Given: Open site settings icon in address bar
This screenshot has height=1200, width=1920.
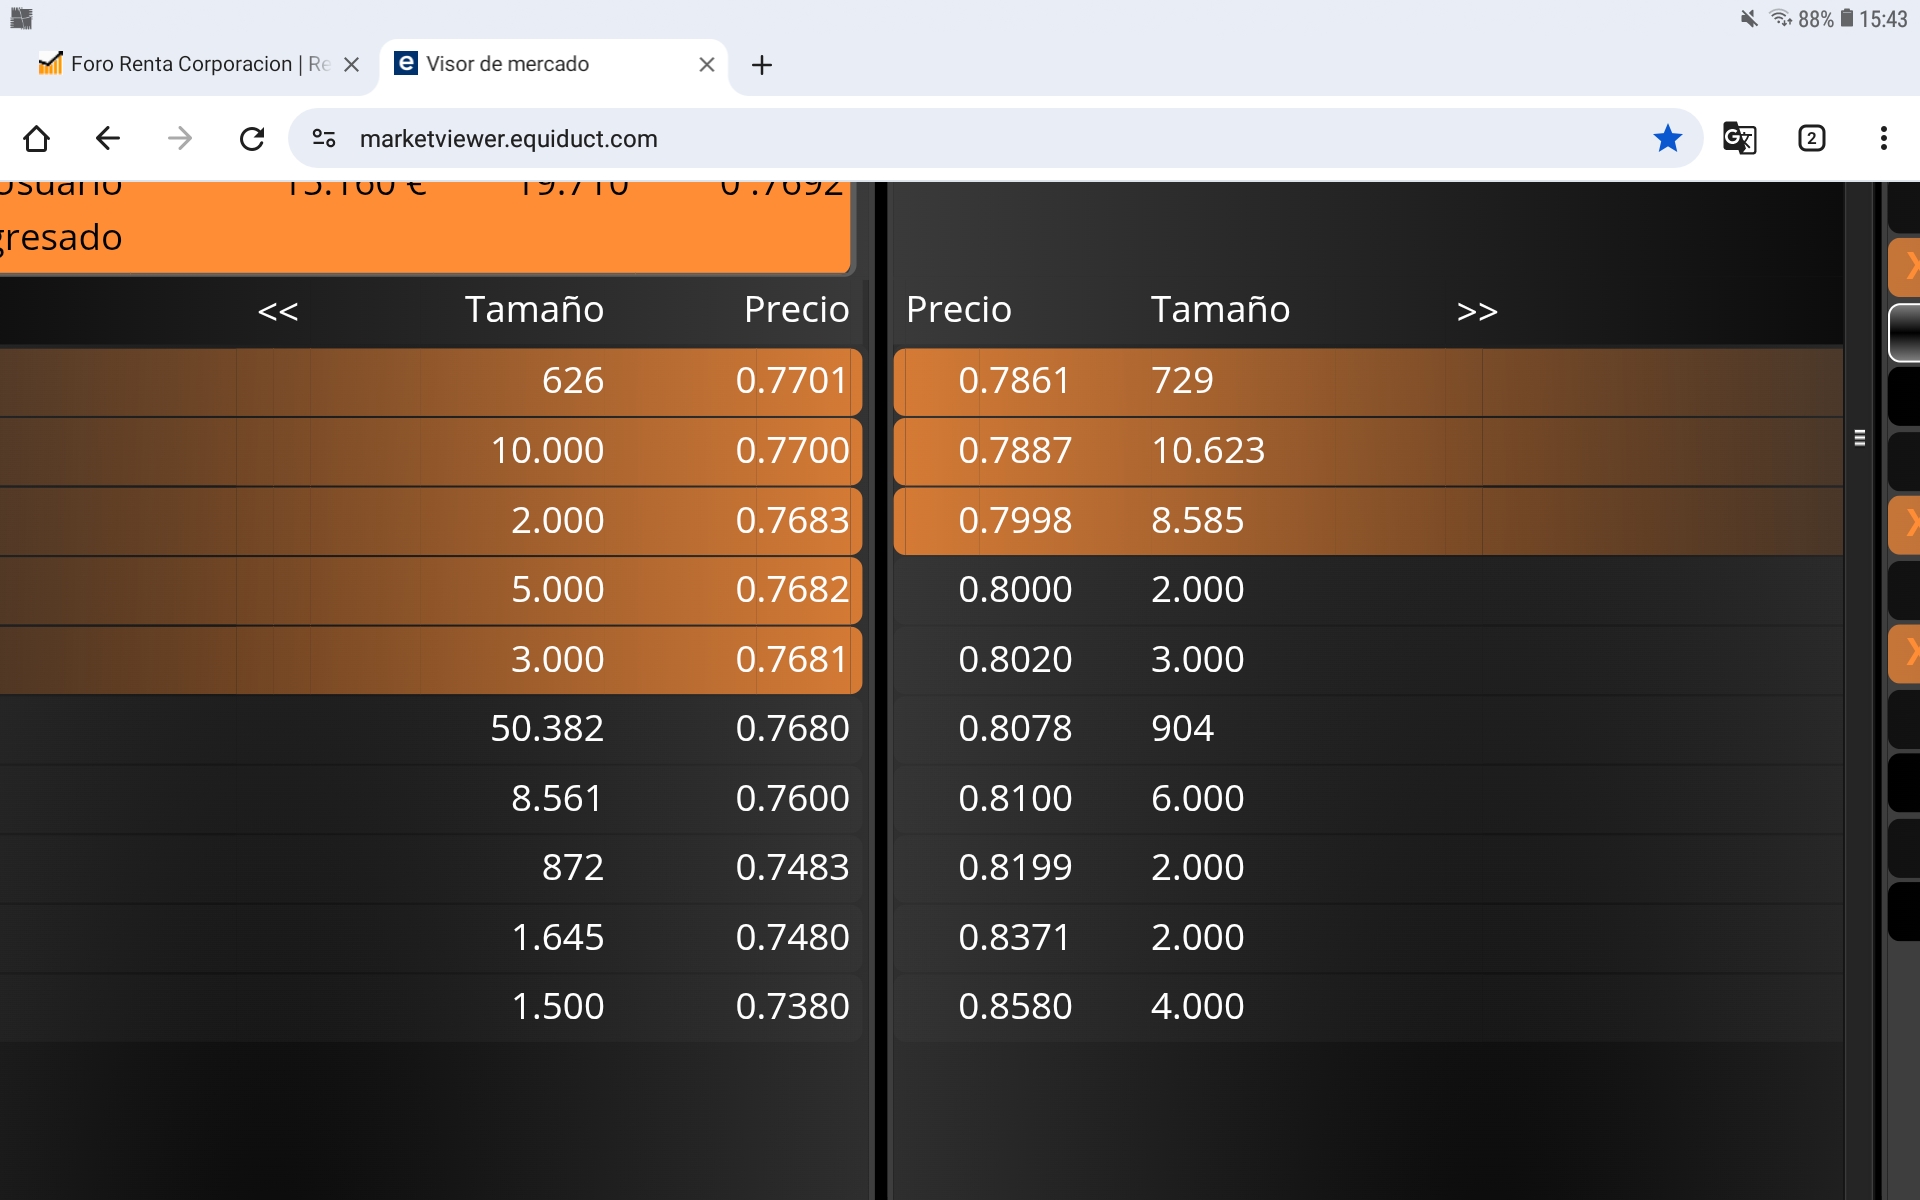Looking at the screenshot, I should pos(324,138).
